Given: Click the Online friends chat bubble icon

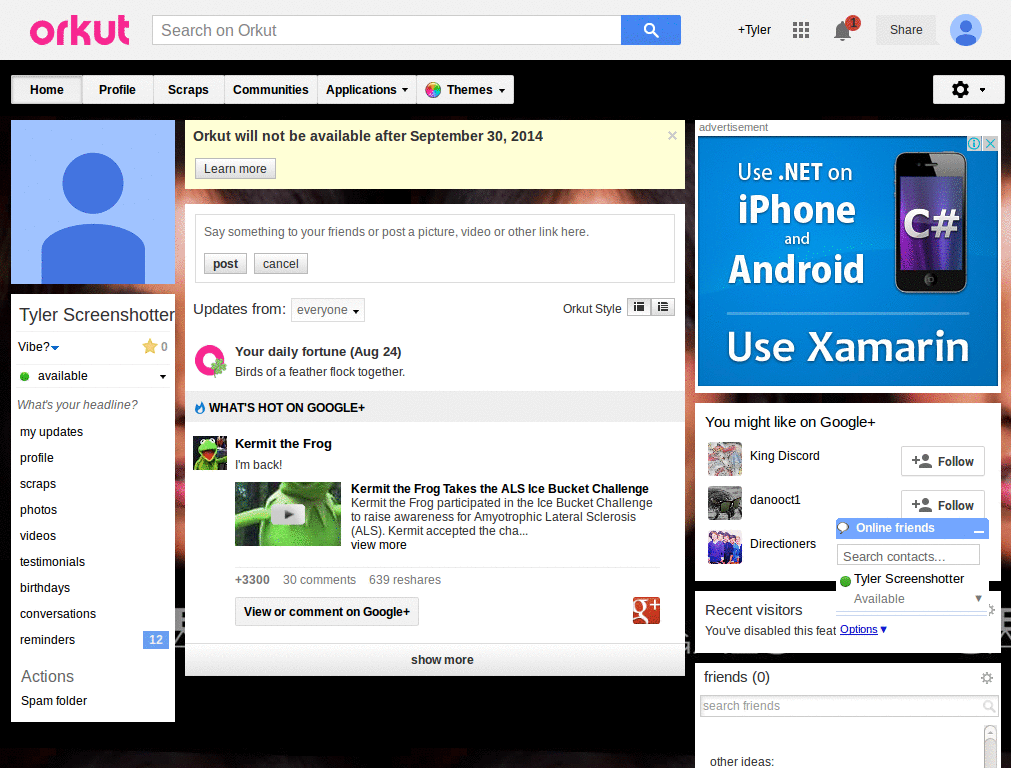Looking at the screenshot, I should (x=844, y=528).
